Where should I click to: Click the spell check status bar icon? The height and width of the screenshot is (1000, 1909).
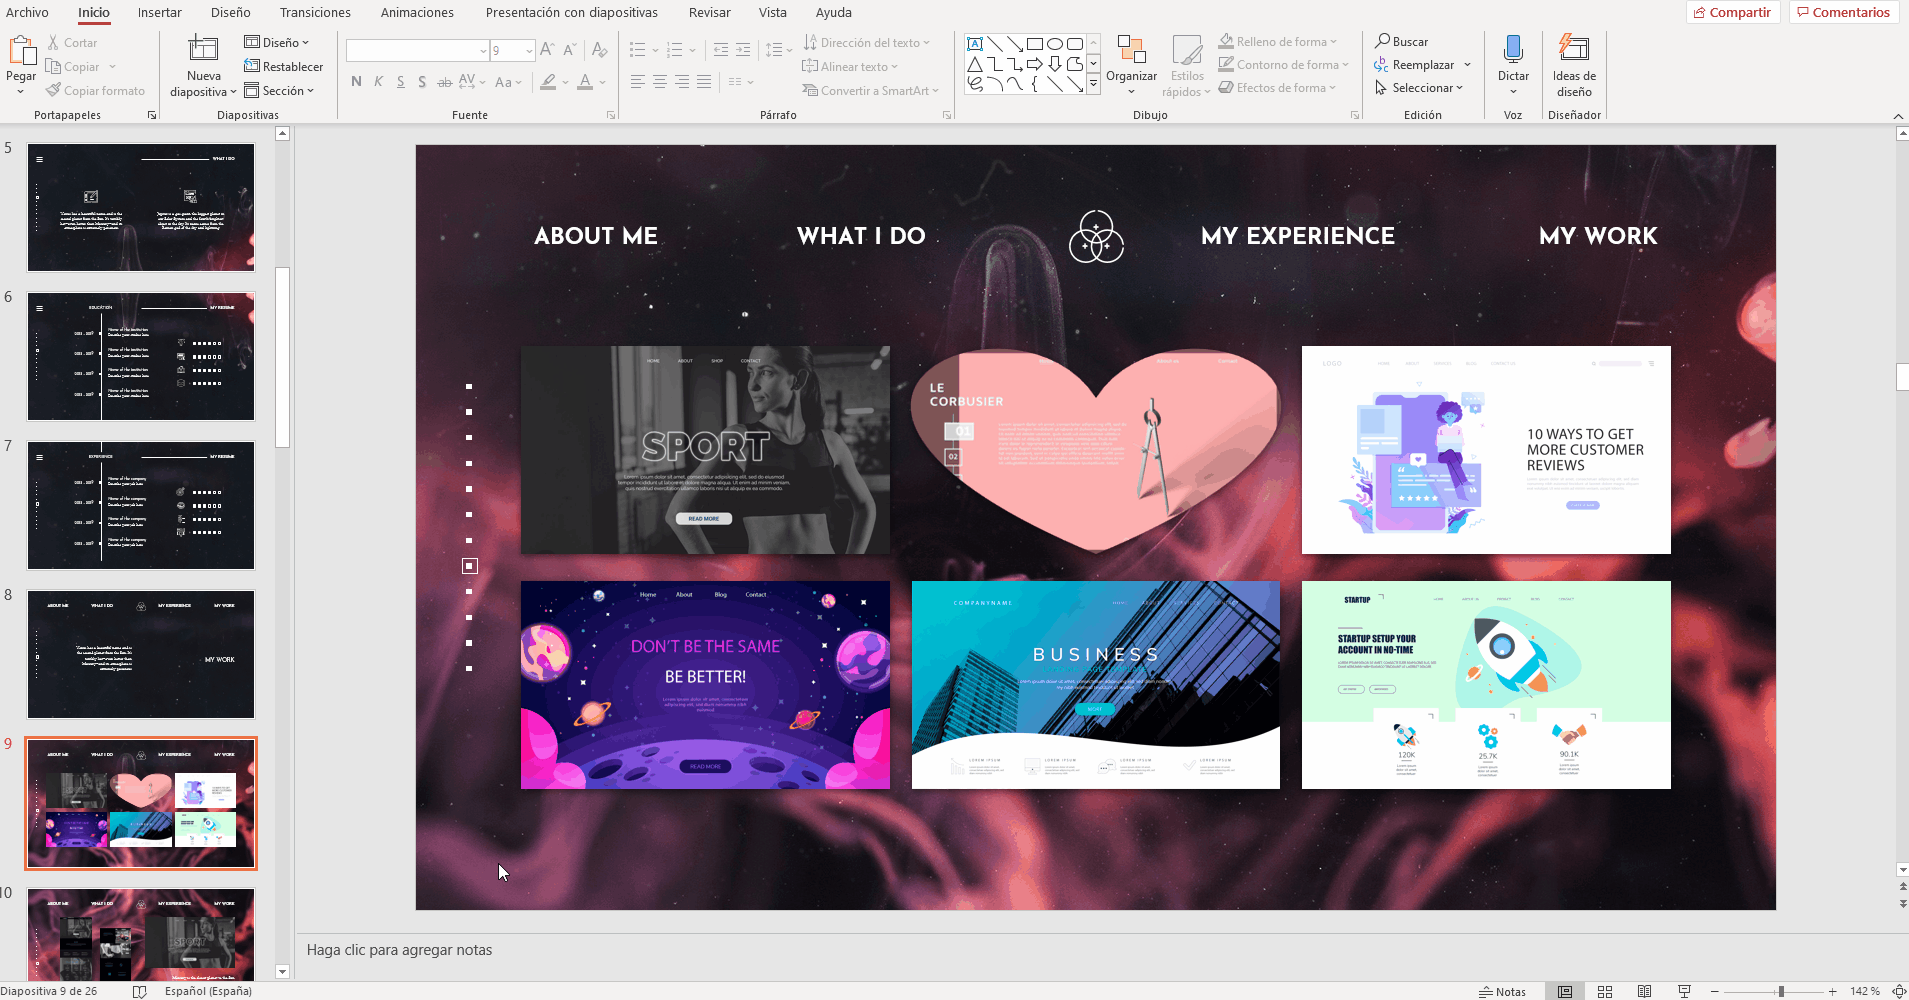click(x=140, y=991)
